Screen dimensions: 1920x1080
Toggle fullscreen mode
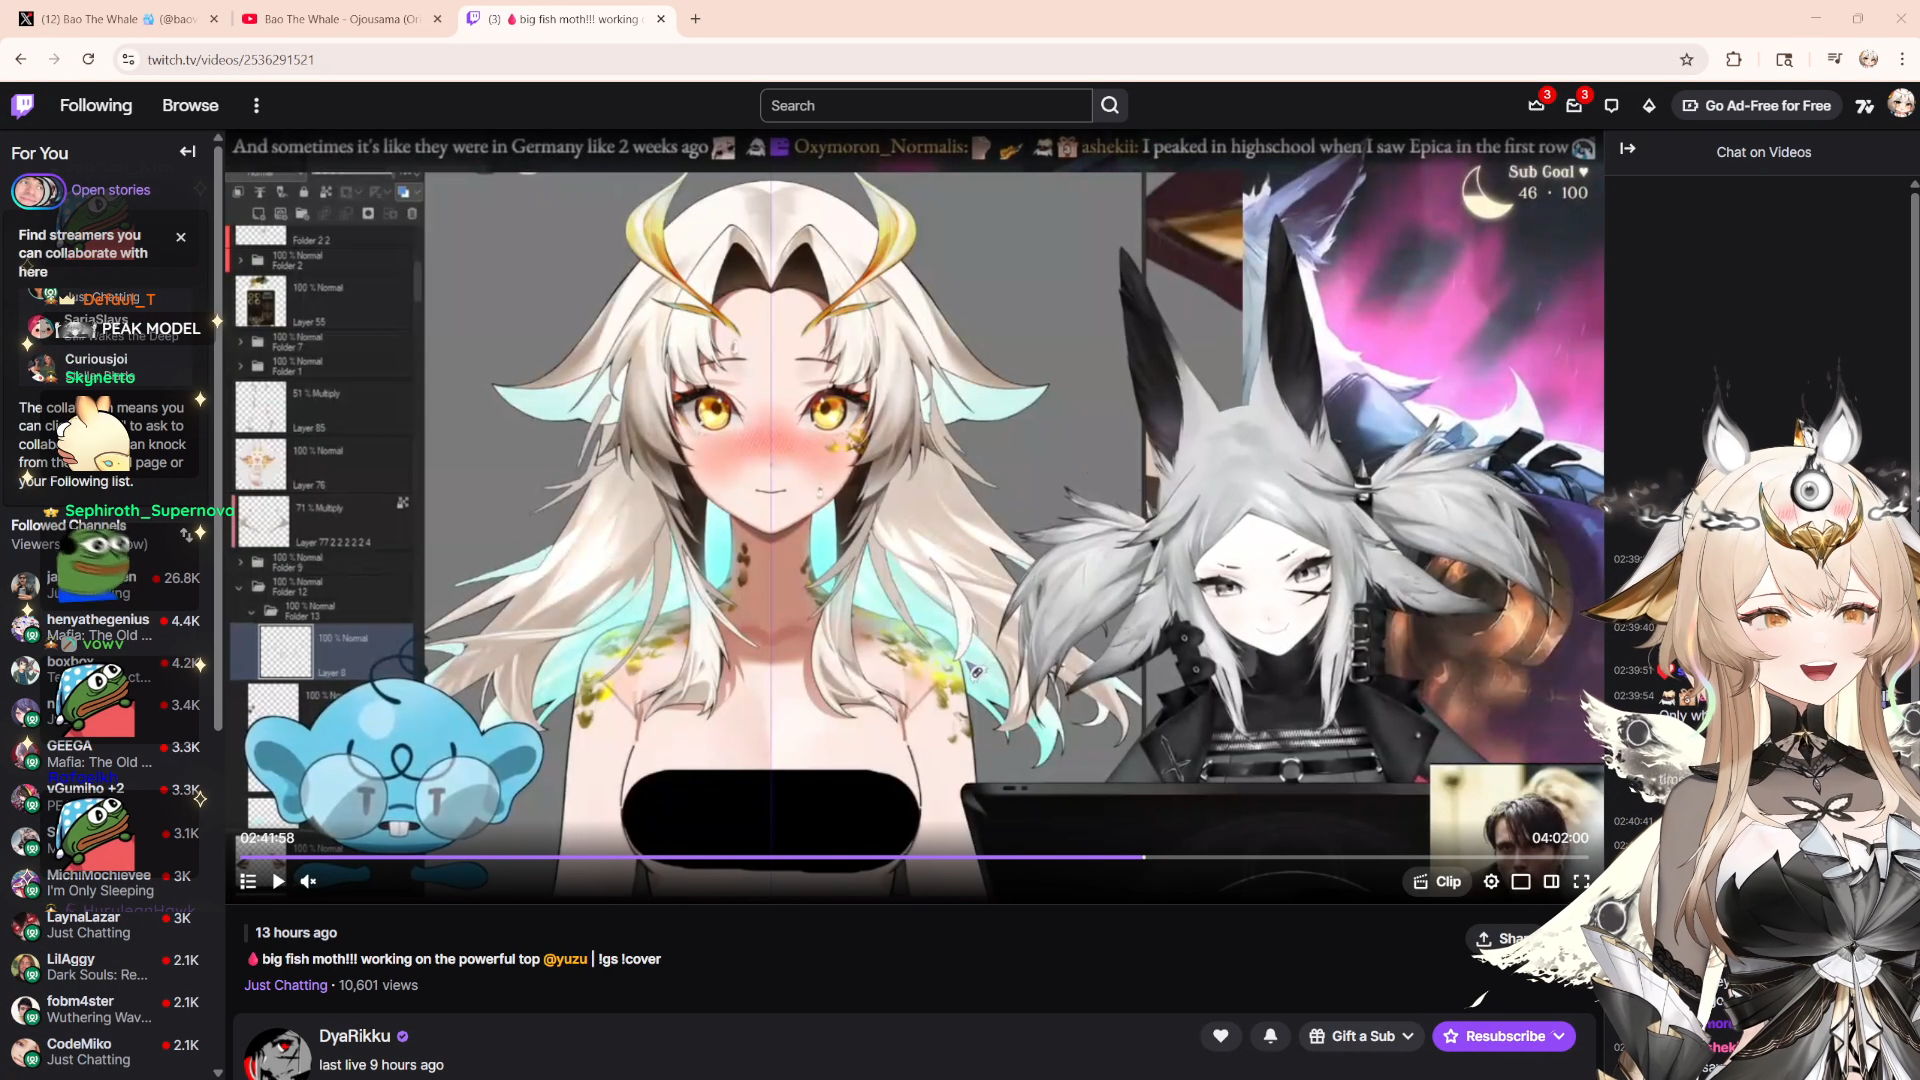[x=1581, y=881]
